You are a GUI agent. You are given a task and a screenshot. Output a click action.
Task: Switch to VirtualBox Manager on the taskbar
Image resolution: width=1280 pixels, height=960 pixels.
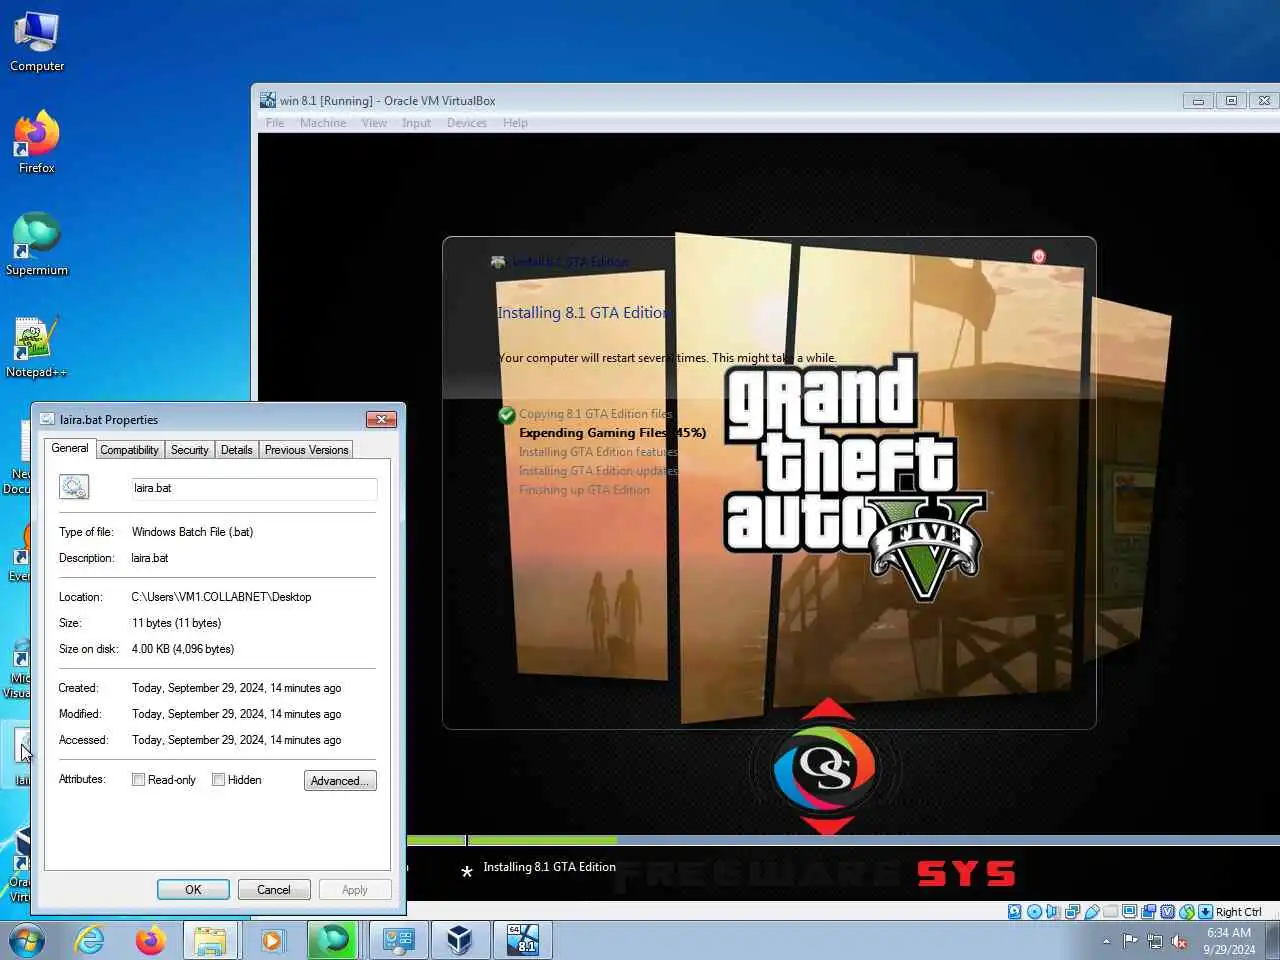coord(459,940)
